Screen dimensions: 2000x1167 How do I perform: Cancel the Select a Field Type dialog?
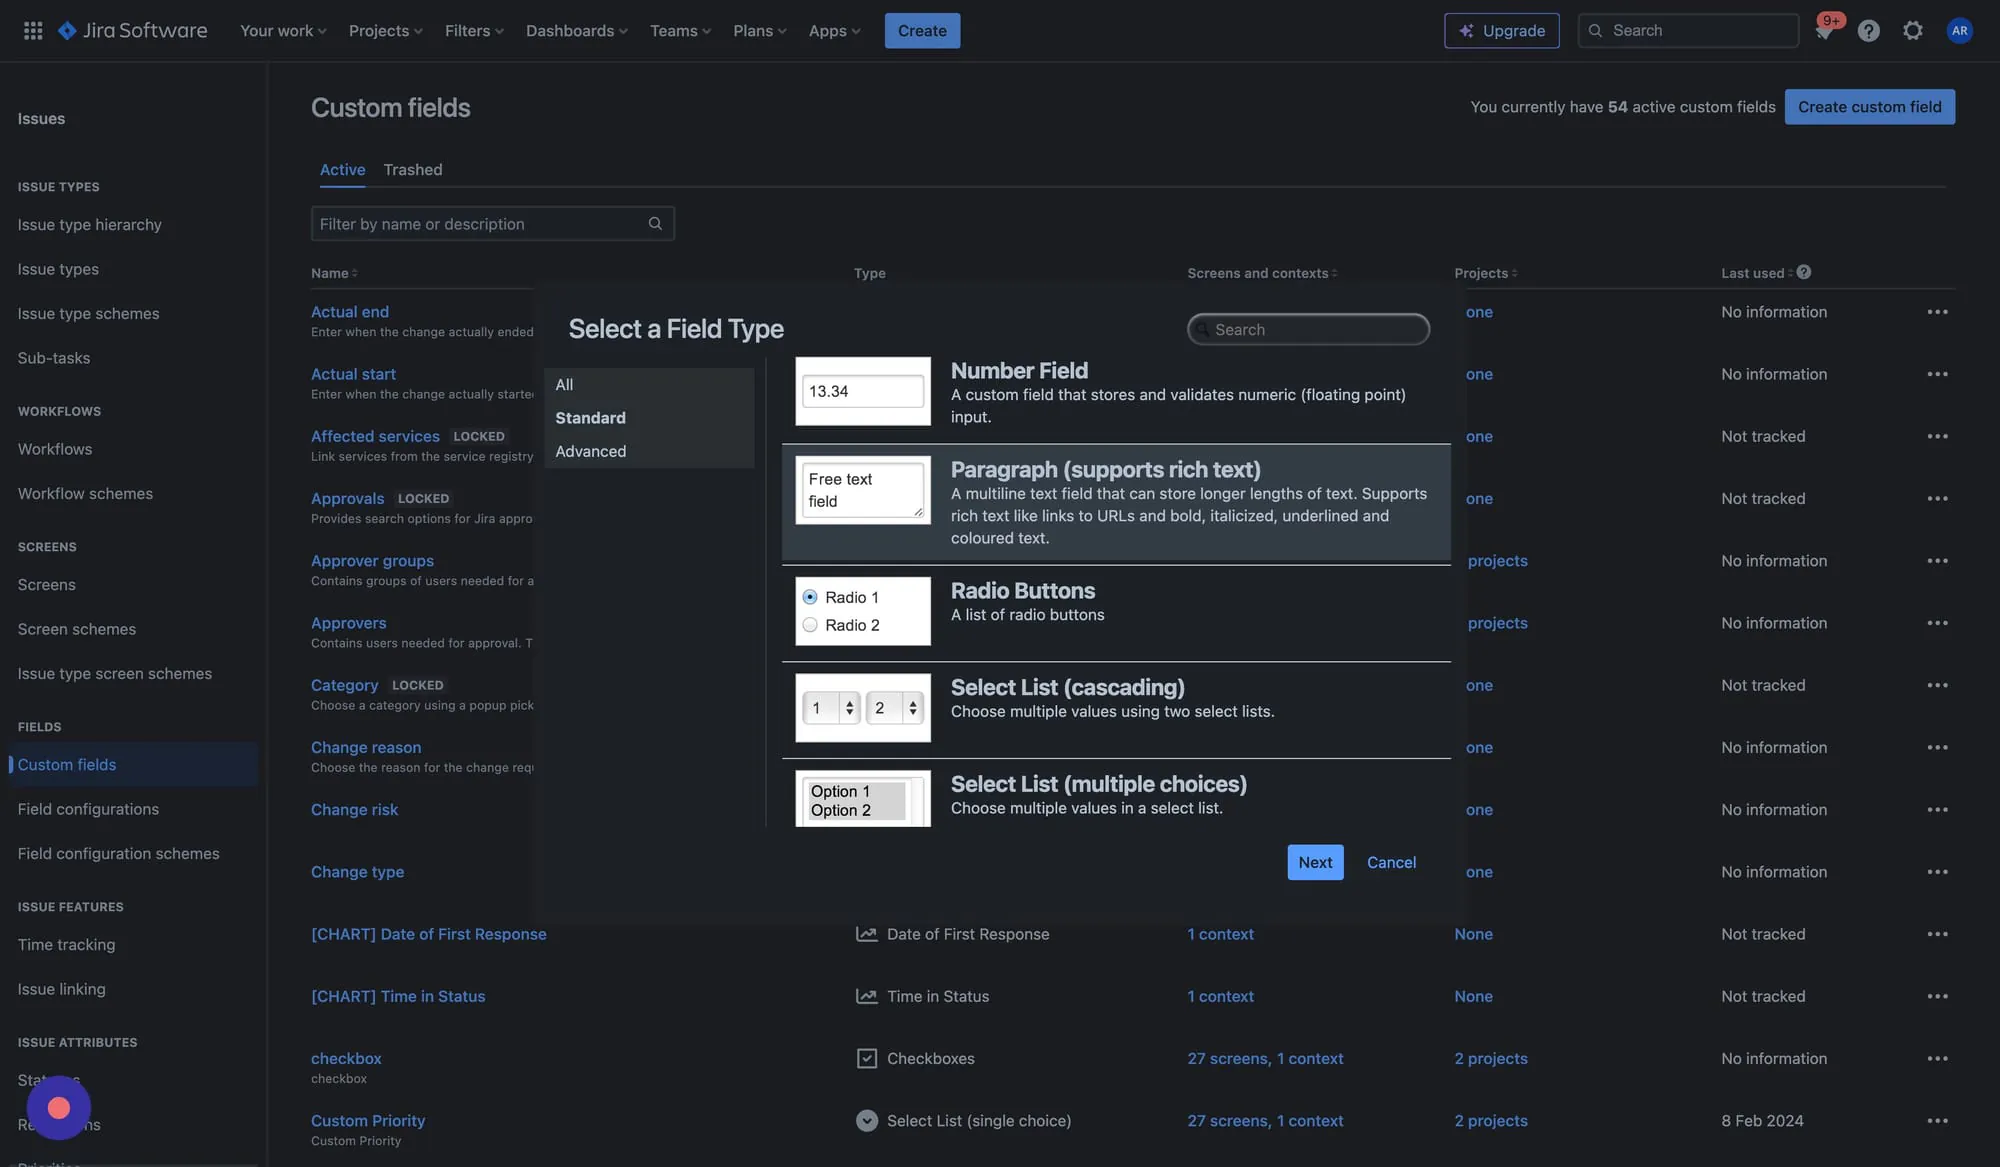click(x=1391, y=862)
